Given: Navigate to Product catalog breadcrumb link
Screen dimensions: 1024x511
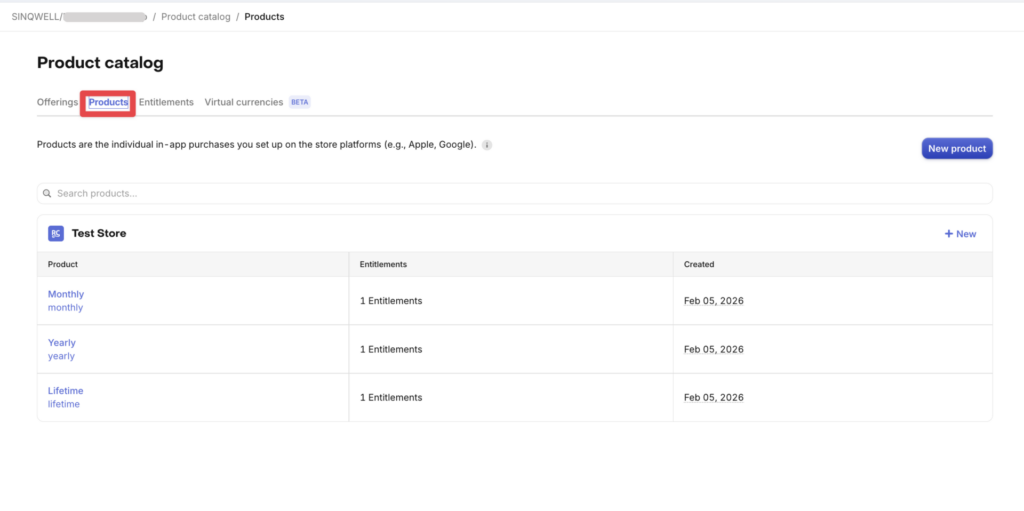Looking at the screenshot, I should (195, 17).
